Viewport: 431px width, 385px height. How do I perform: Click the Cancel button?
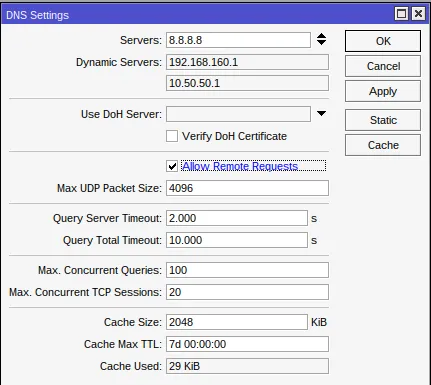(x=383, y=66)
